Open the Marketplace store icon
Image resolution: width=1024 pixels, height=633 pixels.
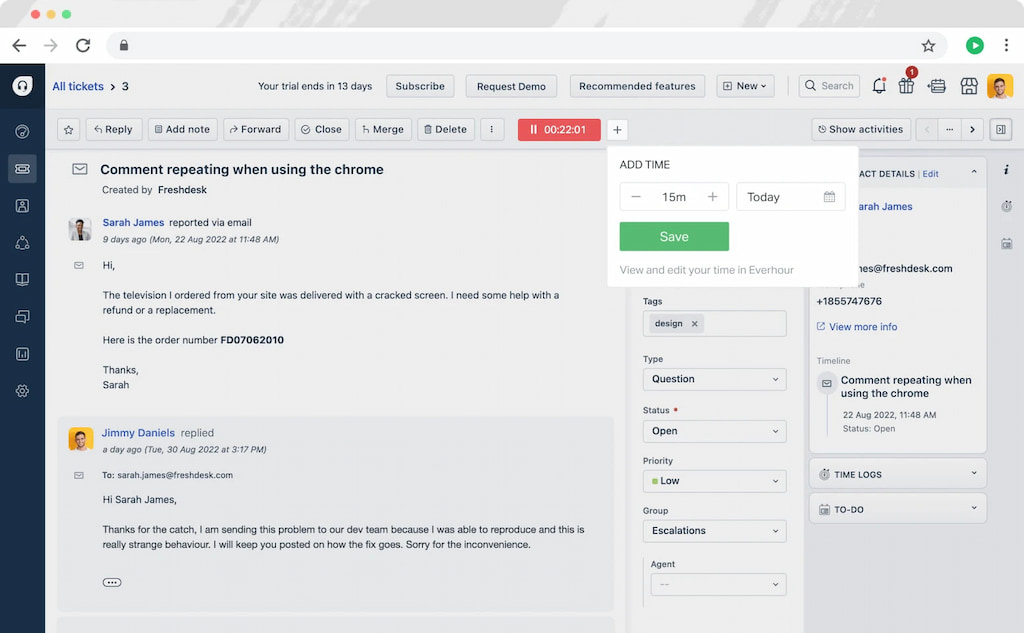coord(968,87)
